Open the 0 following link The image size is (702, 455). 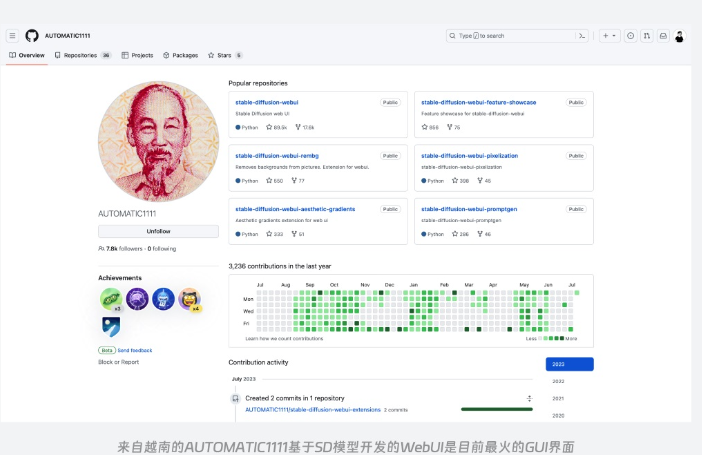click(x=162, y=249)
